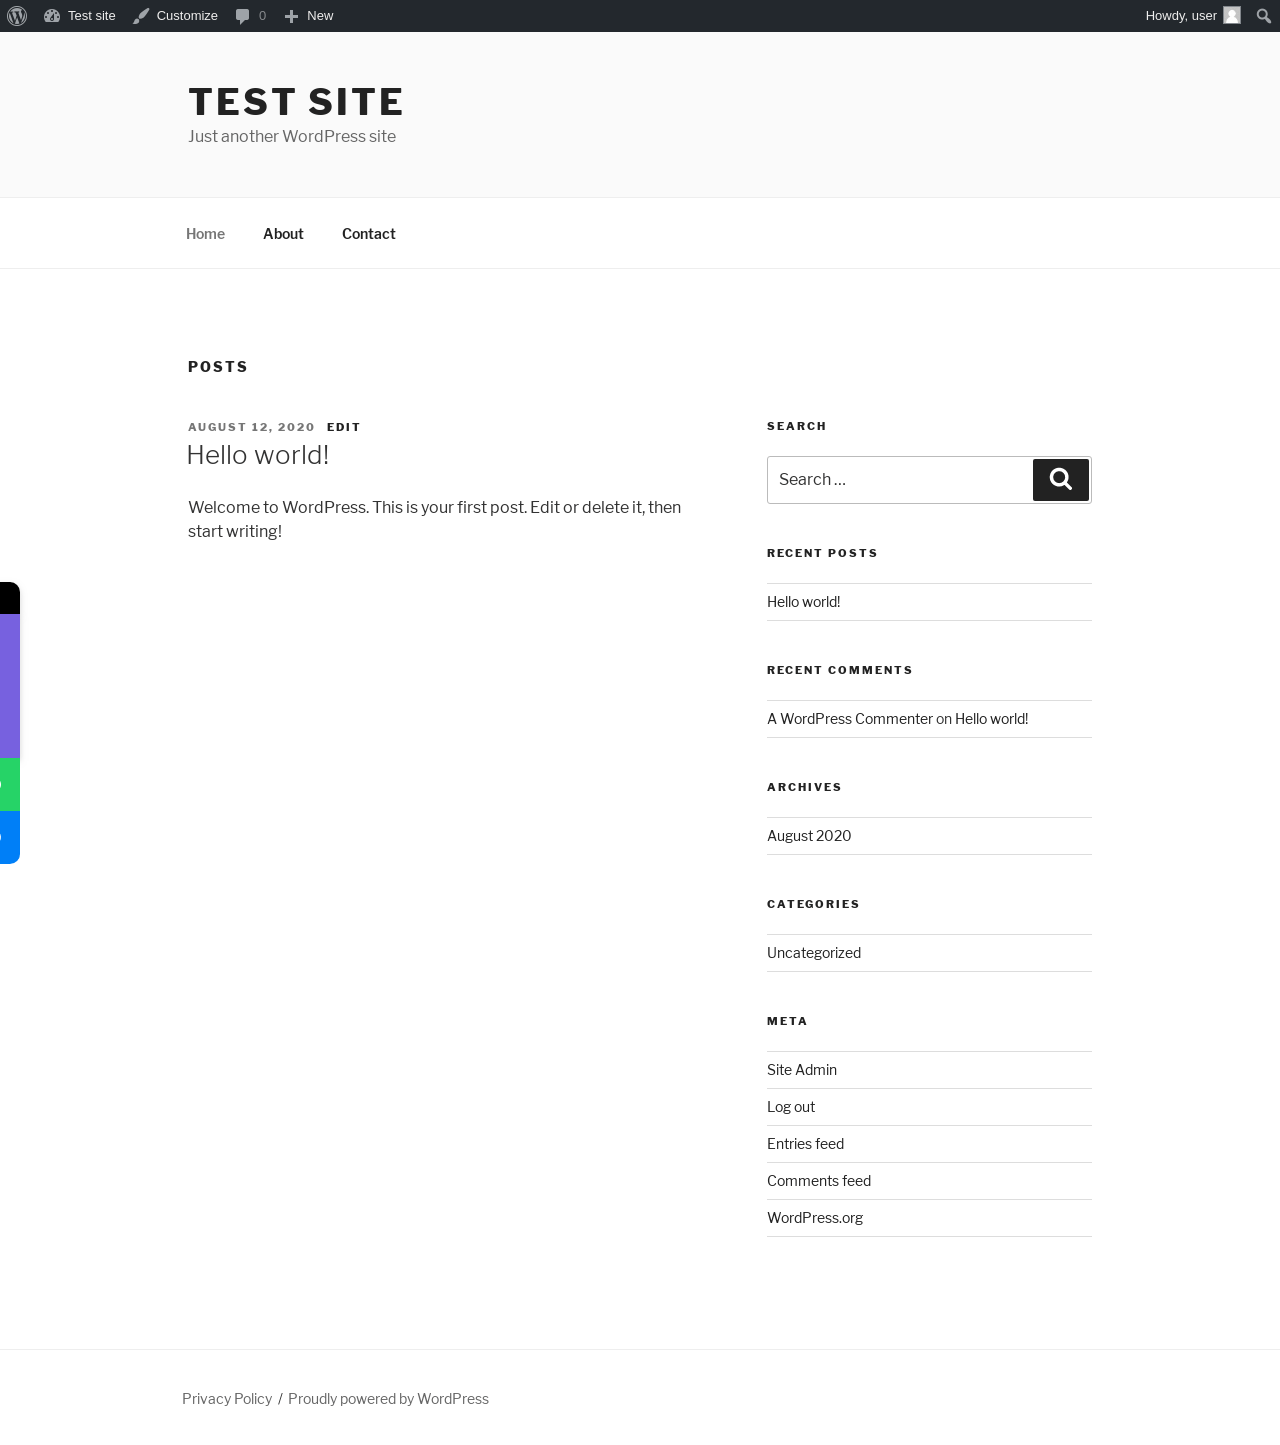Click the Edit link beside the post date

[343, 427]
